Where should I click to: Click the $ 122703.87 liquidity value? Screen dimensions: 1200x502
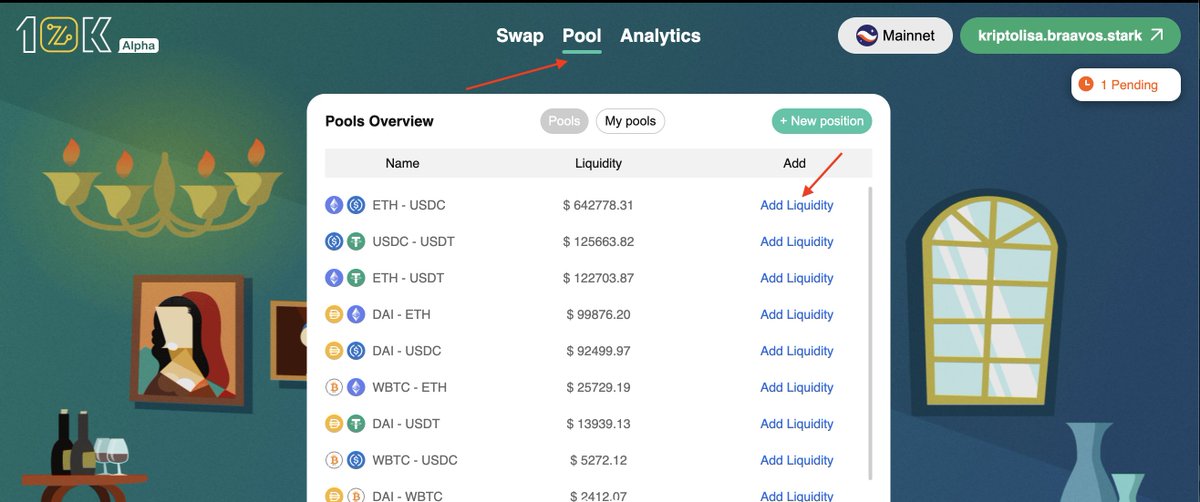(x=598, y=278)
